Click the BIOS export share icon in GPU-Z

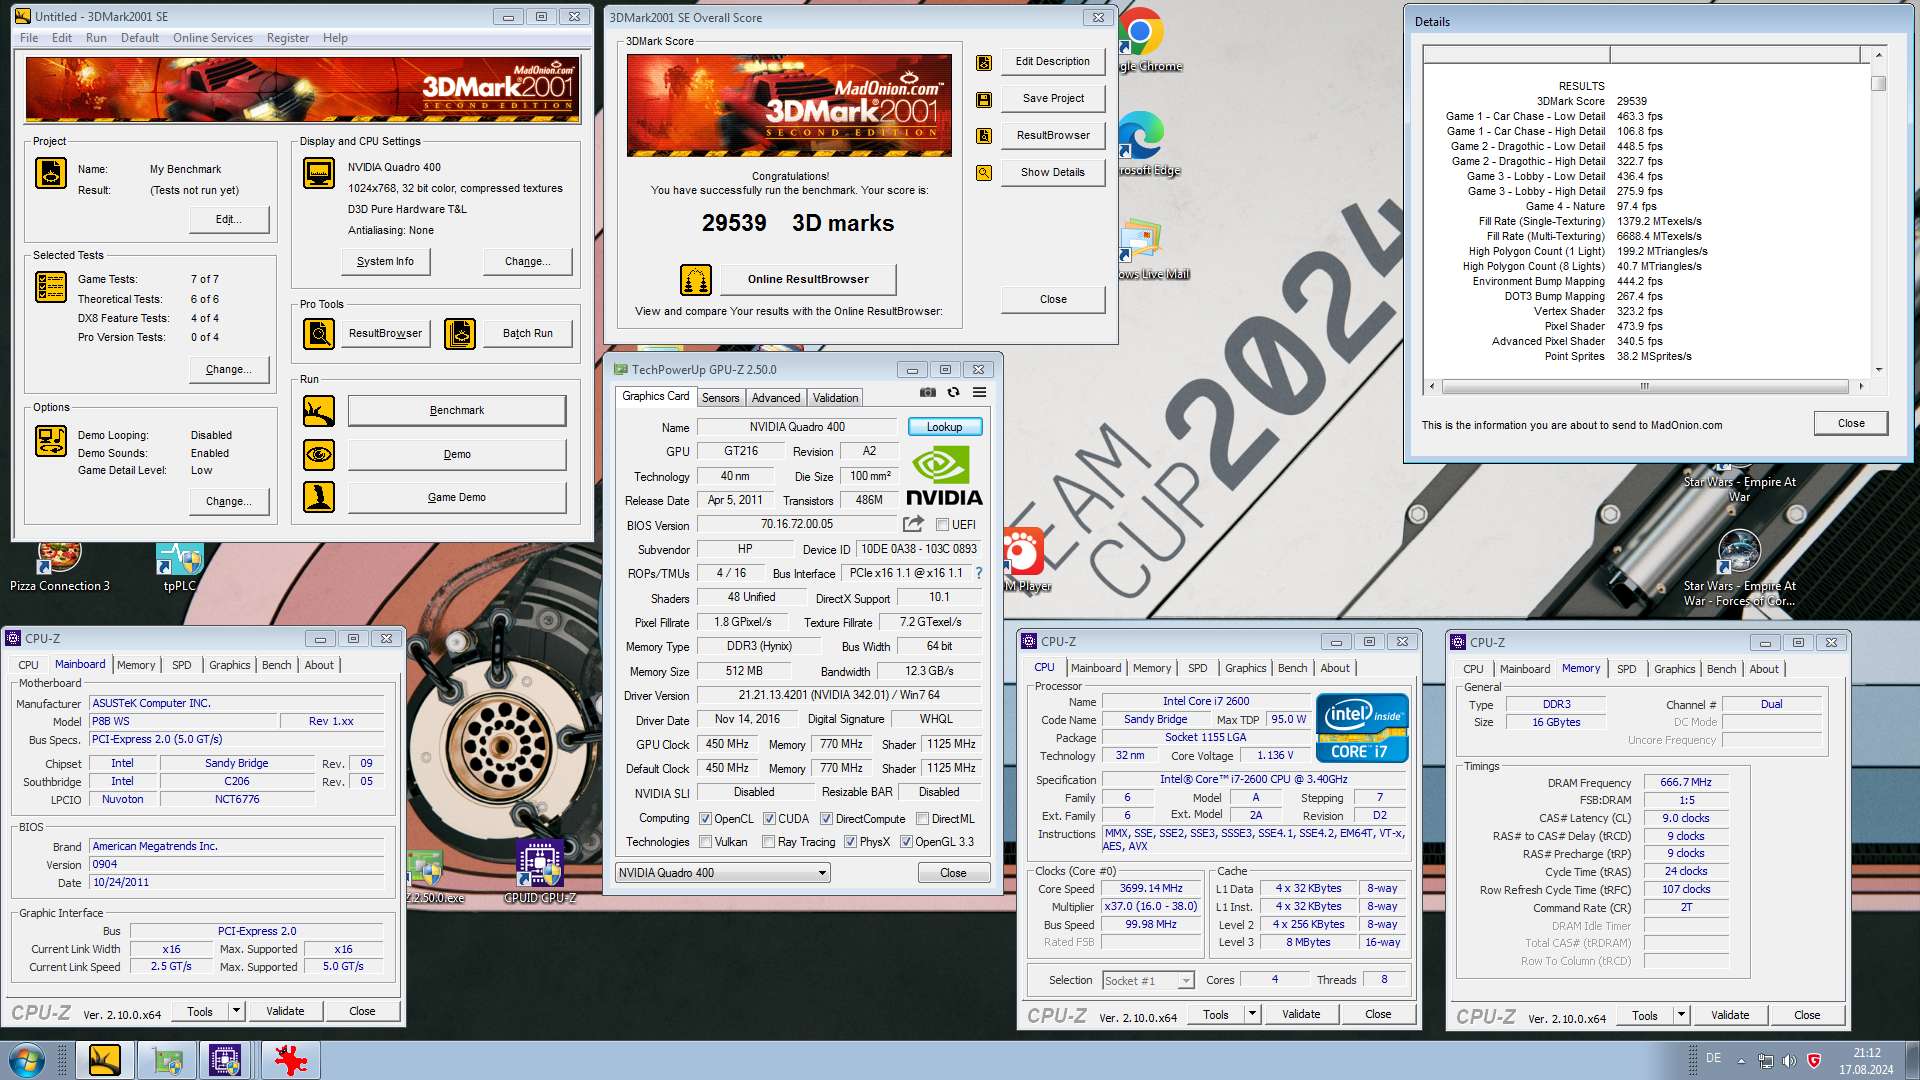click(x=913, y=524)
